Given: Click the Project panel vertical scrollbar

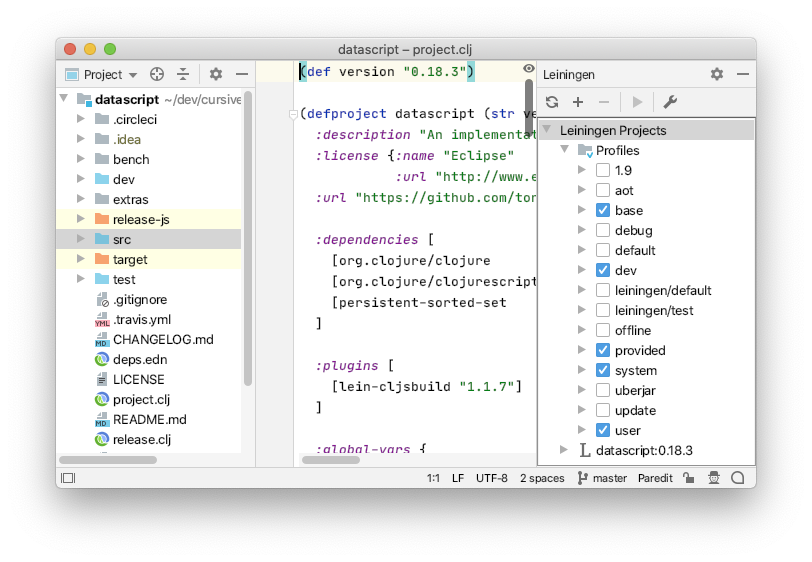Looking at the screenshot, I should [248, 238].
